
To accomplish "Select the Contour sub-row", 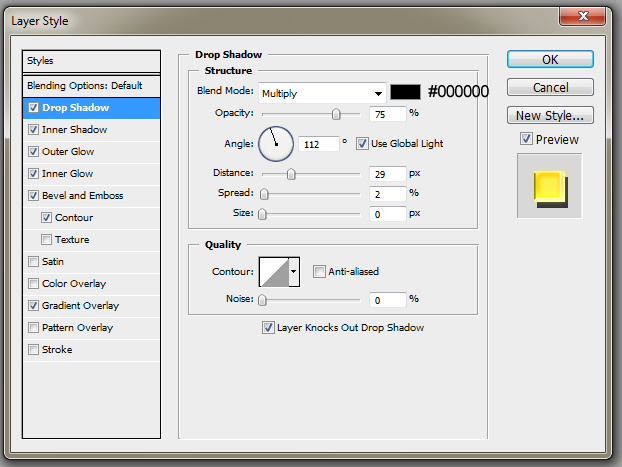I will 92,218.
